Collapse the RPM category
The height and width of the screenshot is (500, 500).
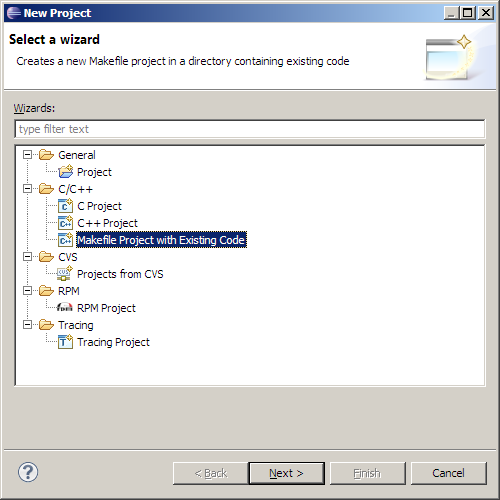coord(27,291)
